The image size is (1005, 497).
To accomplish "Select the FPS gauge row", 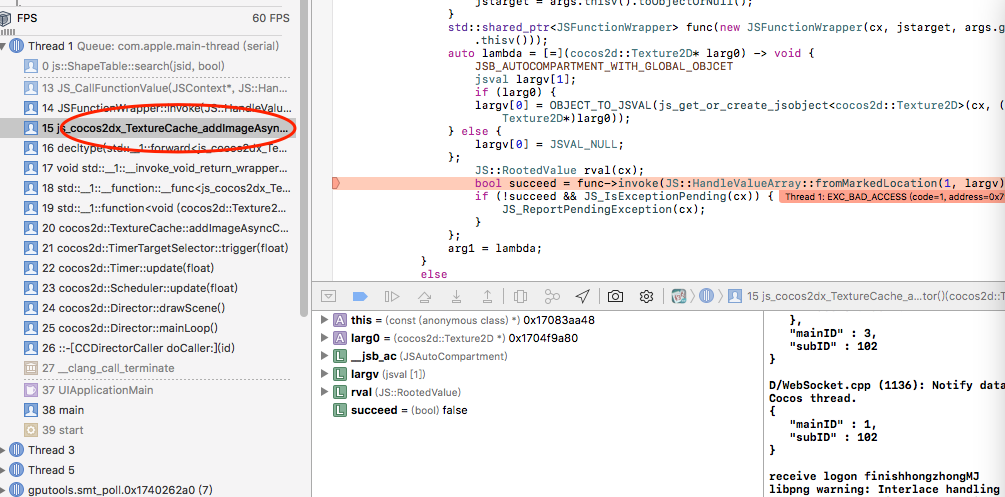I will pos(145,18).
